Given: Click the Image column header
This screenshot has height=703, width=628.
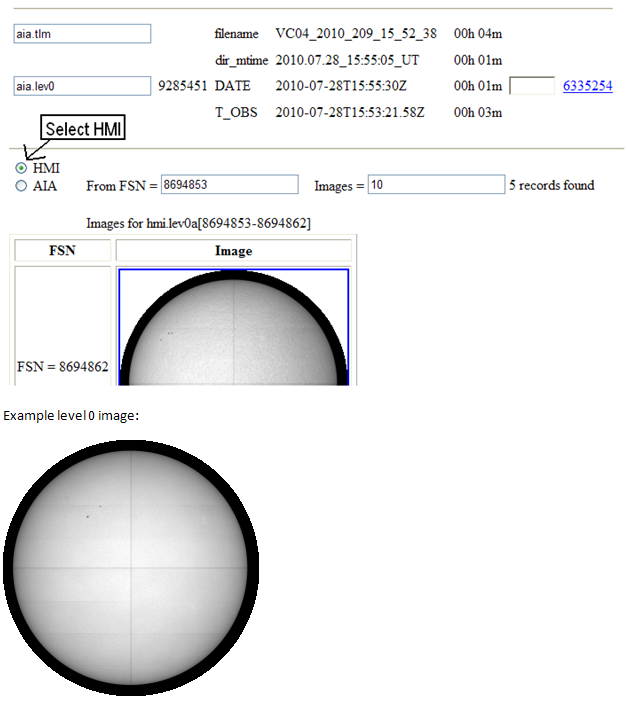Looking at the screenshot, I should tap(233, 250).
